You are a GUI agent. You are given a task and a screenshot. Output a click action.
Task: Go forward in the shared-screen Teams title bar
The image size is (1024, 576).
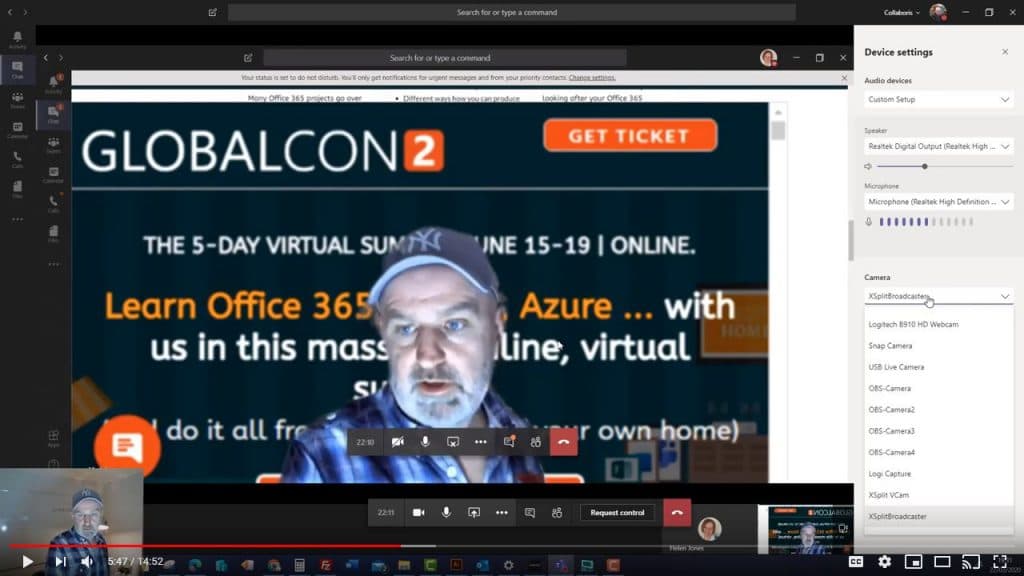[61, 58]
